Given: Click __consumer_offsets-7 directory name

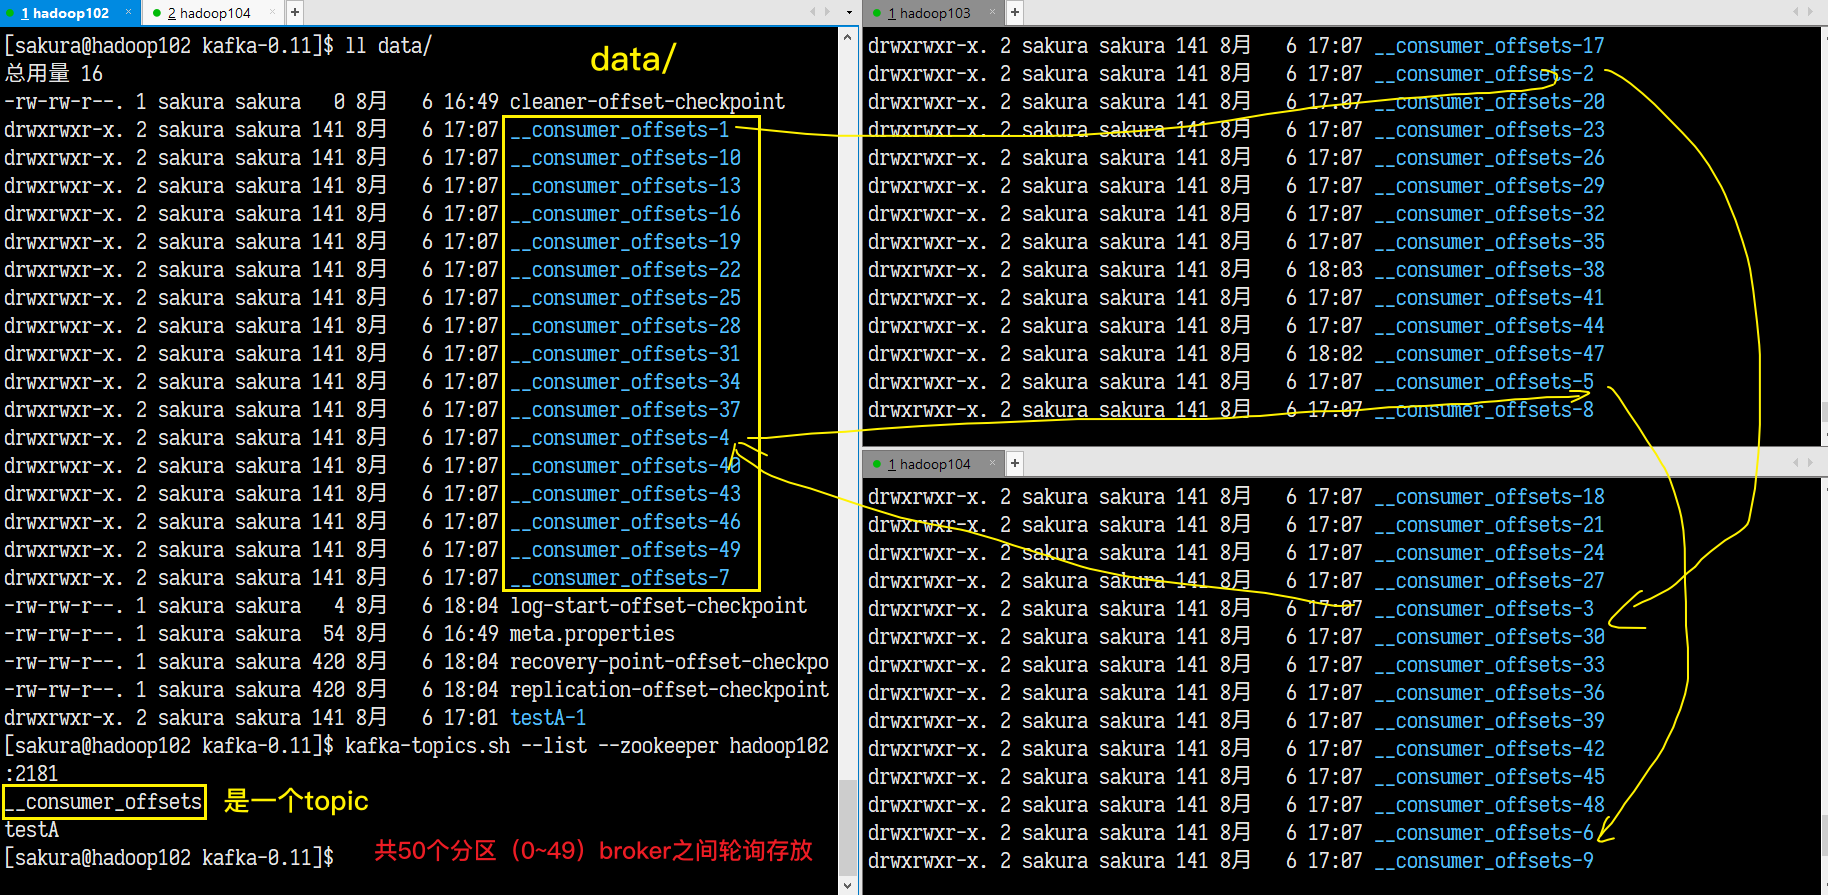Looking at the screenshot, I should pyautogui.click(x=620, y=578).
